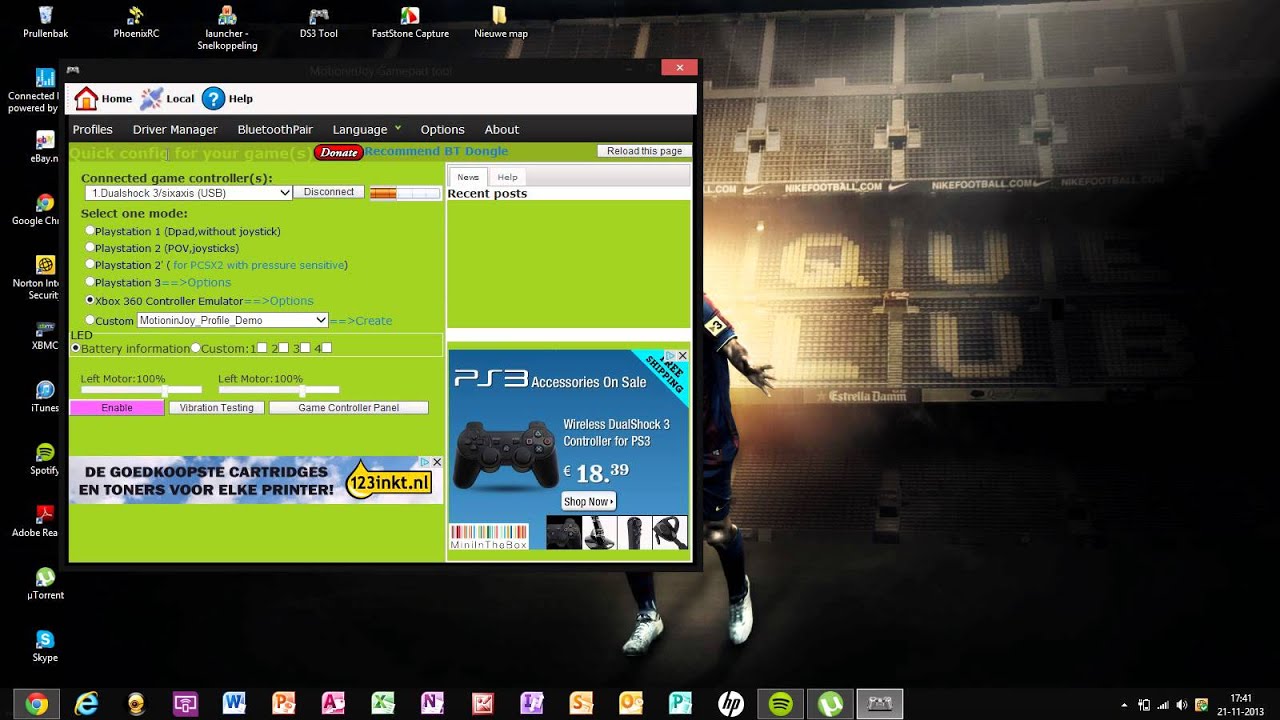
Task: Open the Local icon in the toolbar
Action: (x=167, y=98)
